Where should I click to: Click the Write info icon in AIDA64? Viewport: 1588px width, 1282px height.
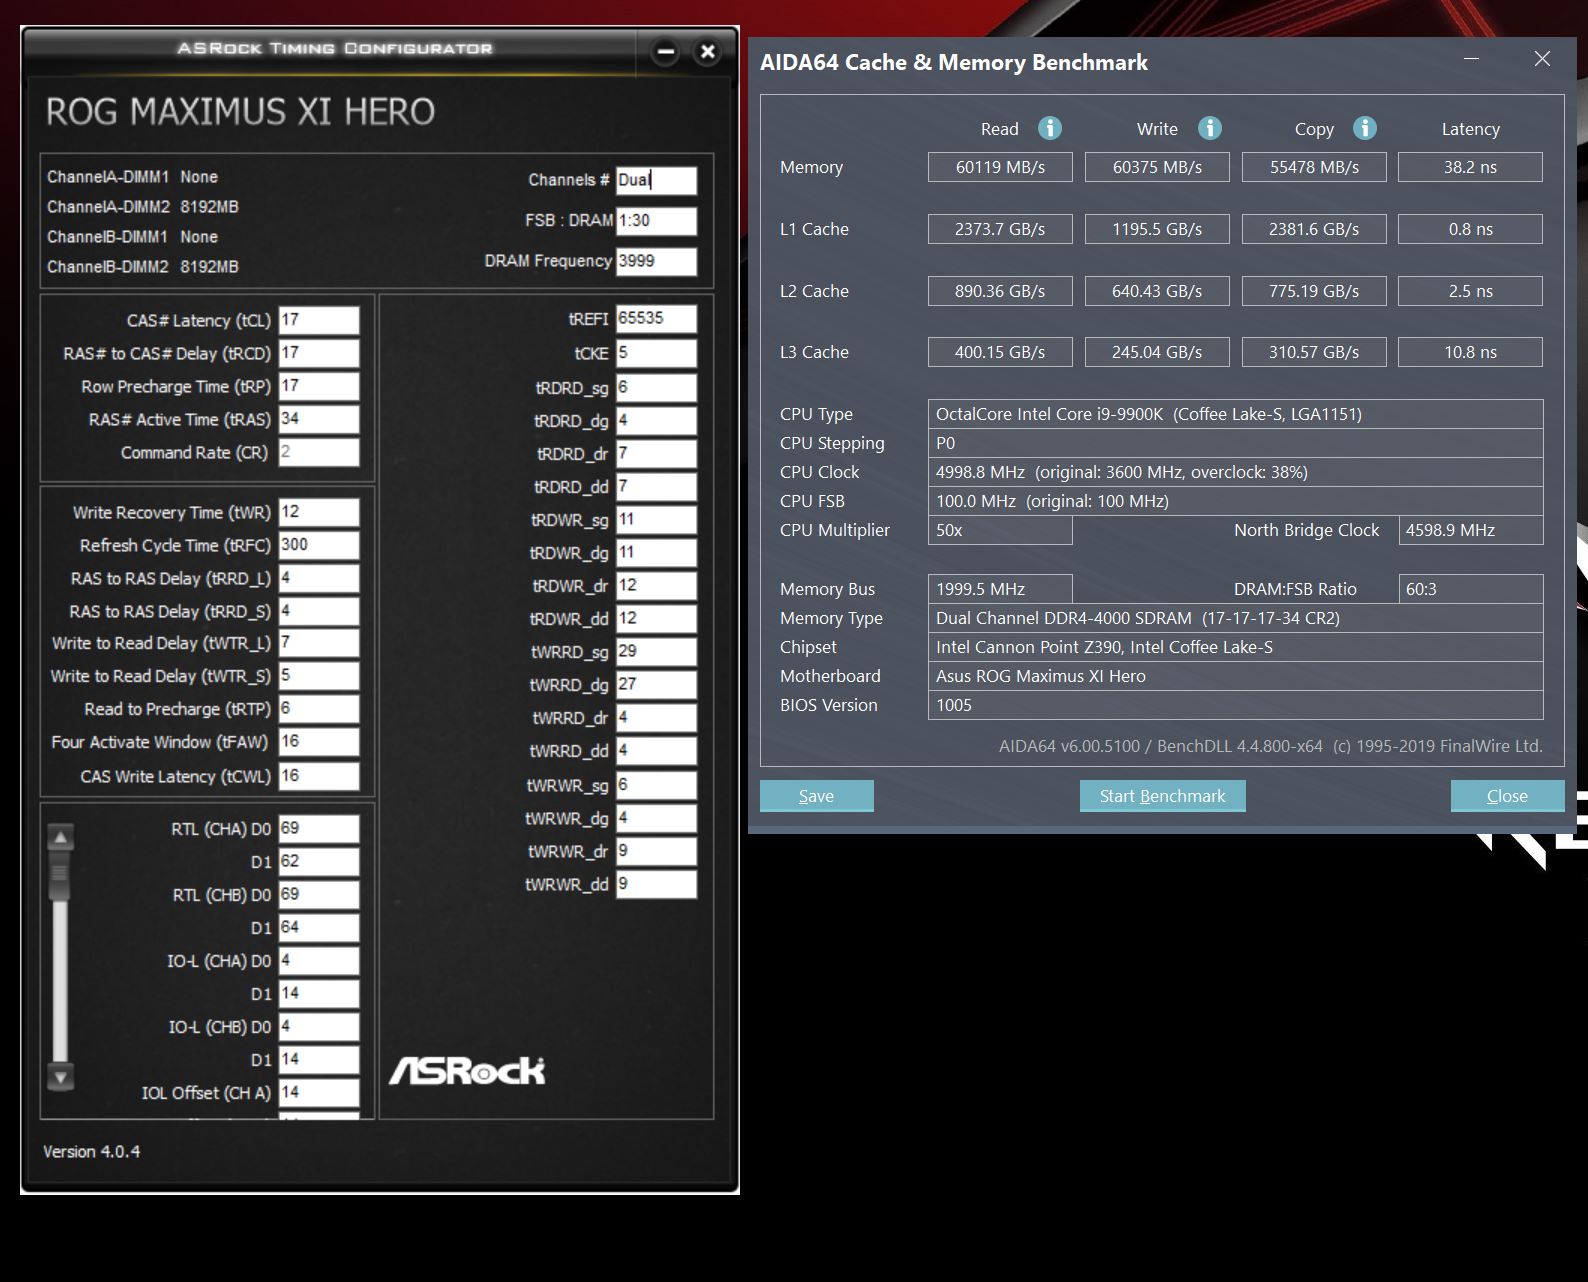1209,128
